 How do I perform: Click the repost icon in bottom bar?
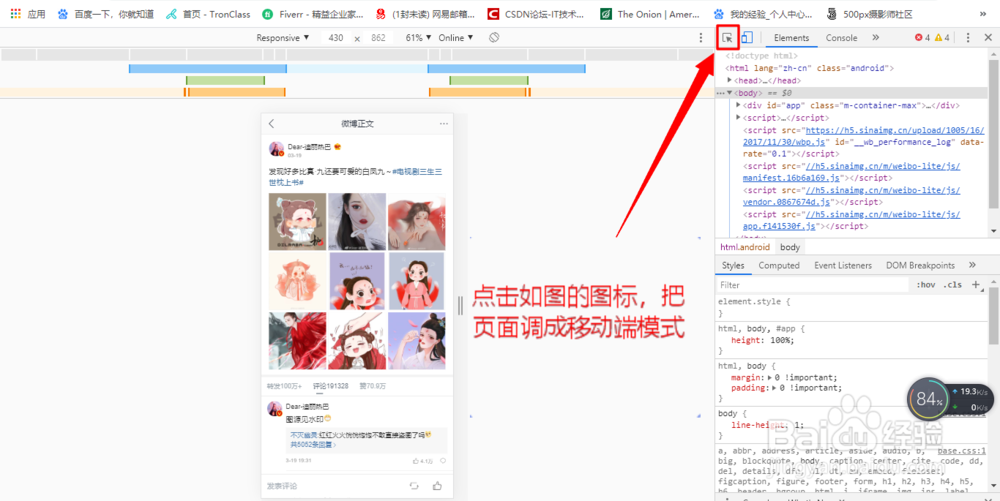[x=414, y=486]
